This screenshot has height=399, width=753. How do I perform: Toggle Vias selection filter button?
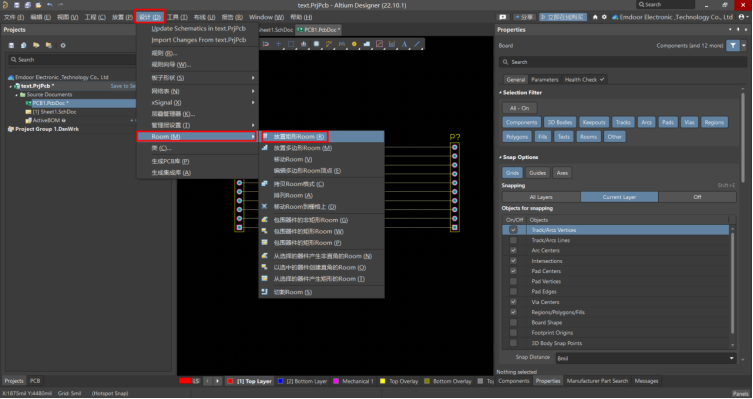[689, 122]
